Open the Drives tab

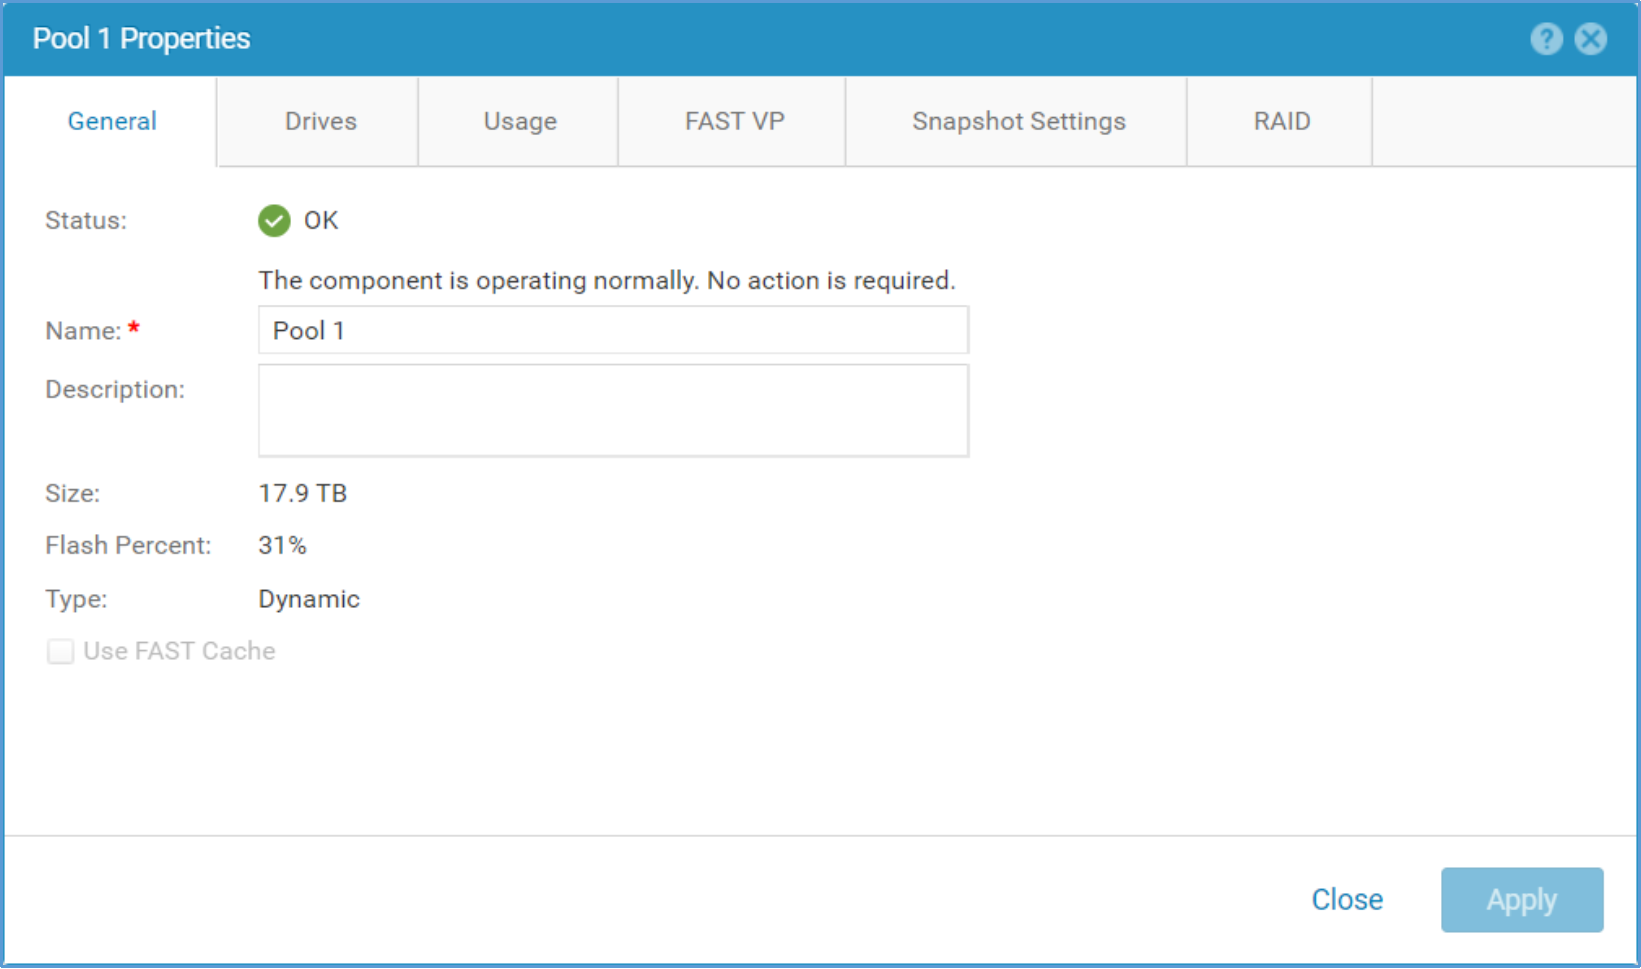[320, 121]
